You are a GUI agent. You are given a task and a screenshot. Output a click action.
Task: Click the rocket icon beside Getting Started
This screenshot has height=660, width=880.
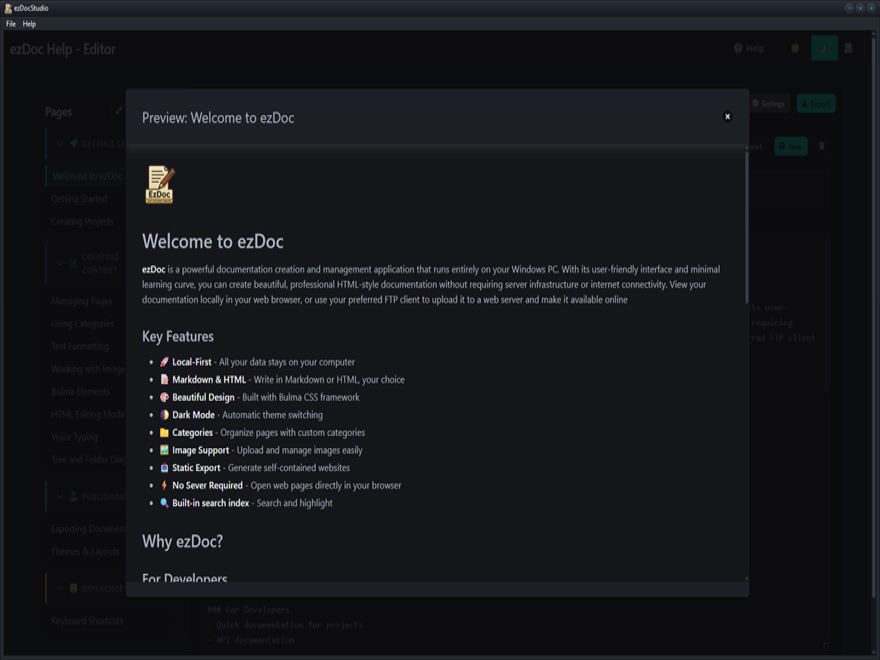(x=74, y=144)
